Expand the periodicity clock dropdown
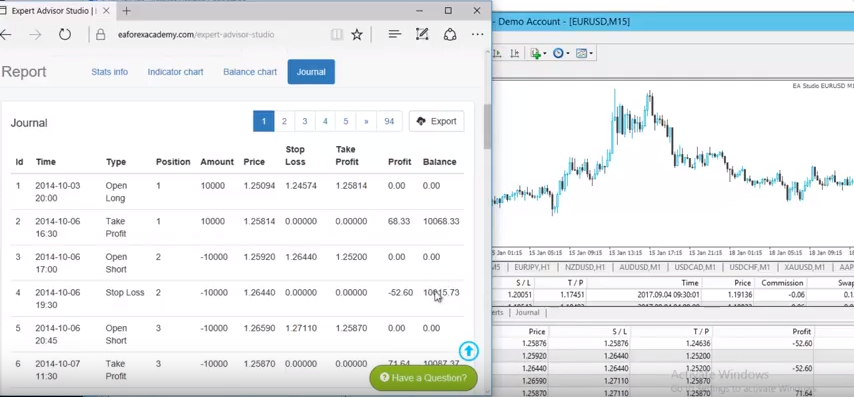The image size is (854, 397). [568, 53]
